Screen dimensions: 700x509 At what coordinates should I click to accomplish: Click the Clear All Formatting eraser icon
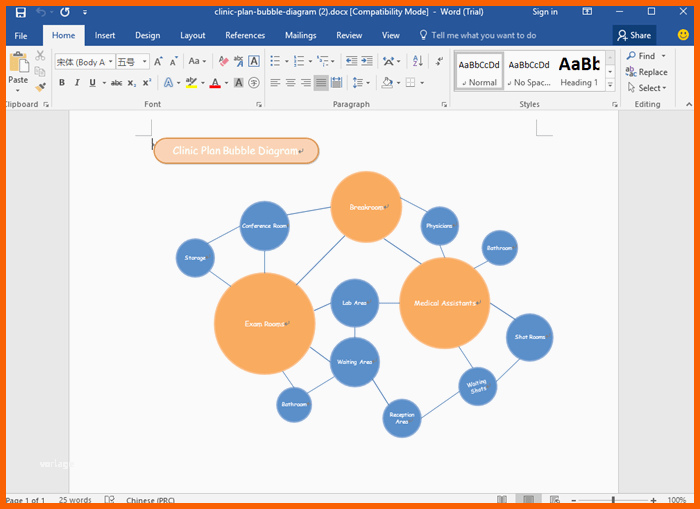coord(223,61)
